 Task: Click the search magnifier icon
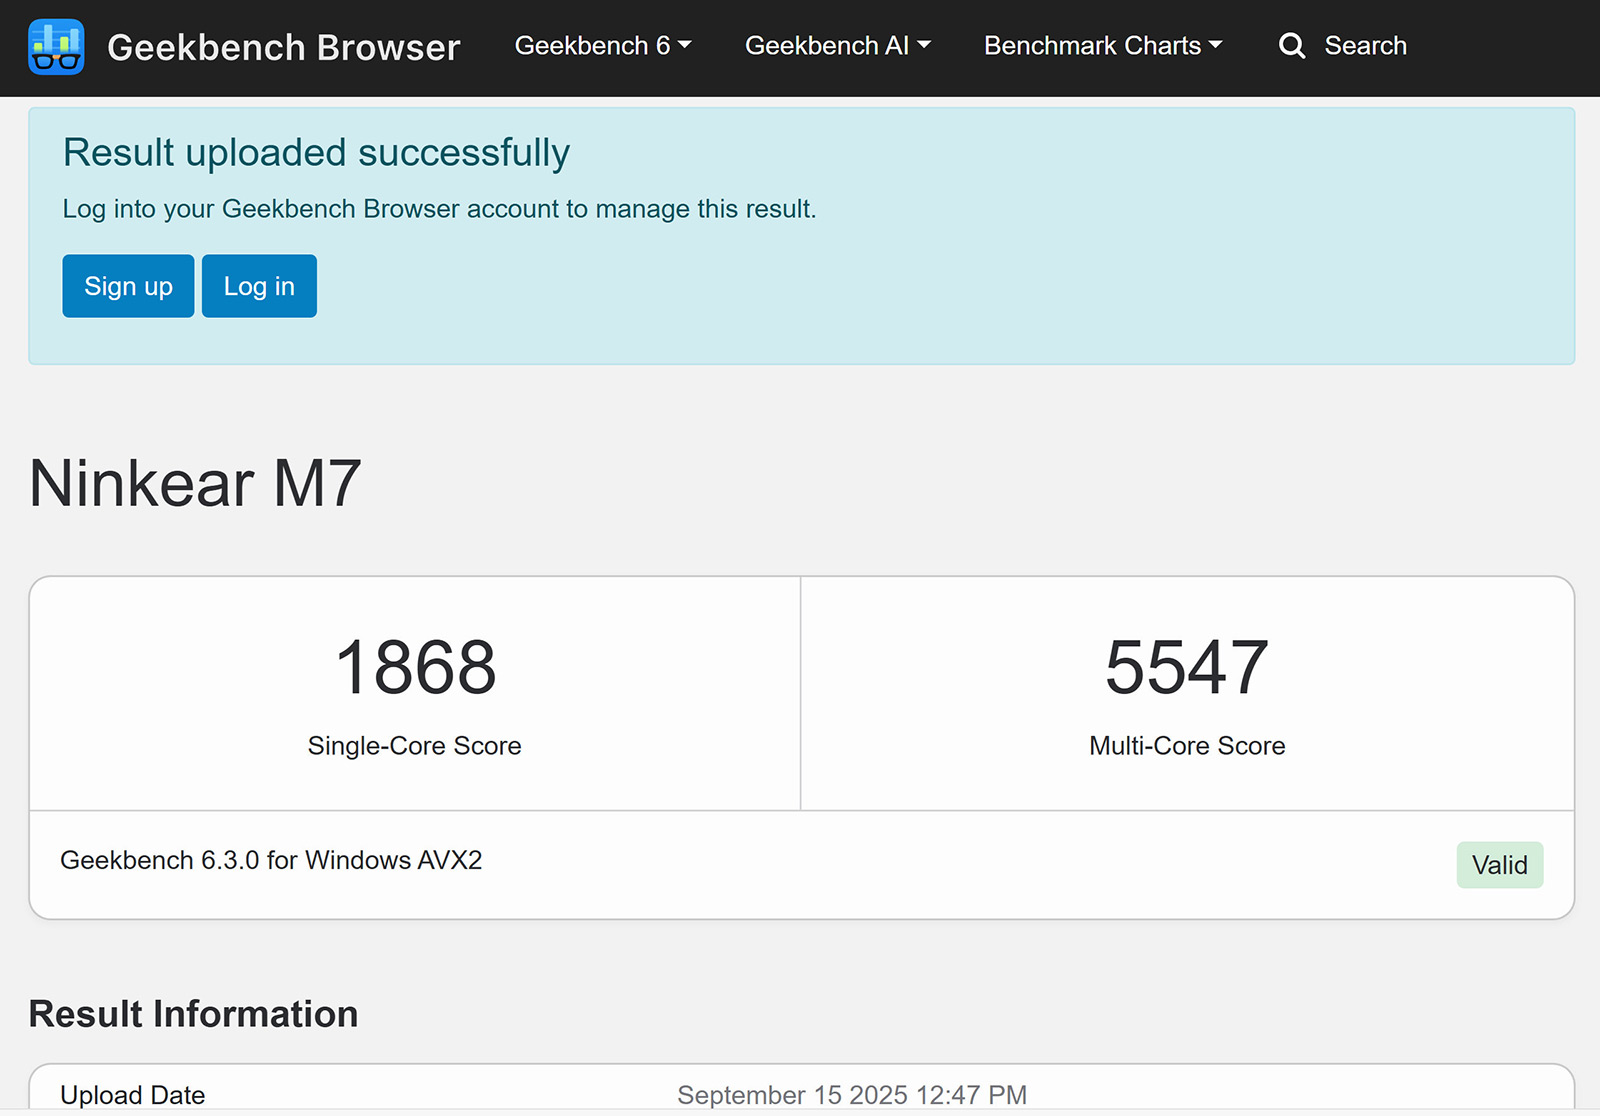coord(1292,46)
